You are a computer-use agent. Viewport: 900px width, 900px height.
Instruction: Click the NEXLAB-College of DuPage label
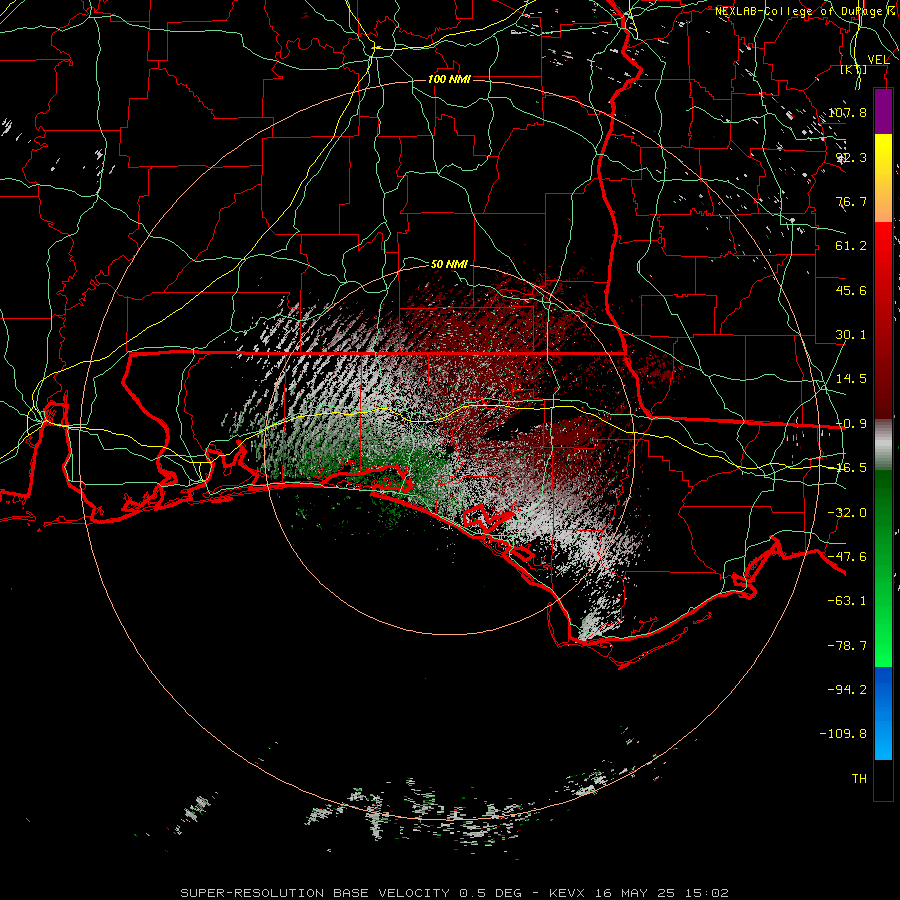[804, 11]
